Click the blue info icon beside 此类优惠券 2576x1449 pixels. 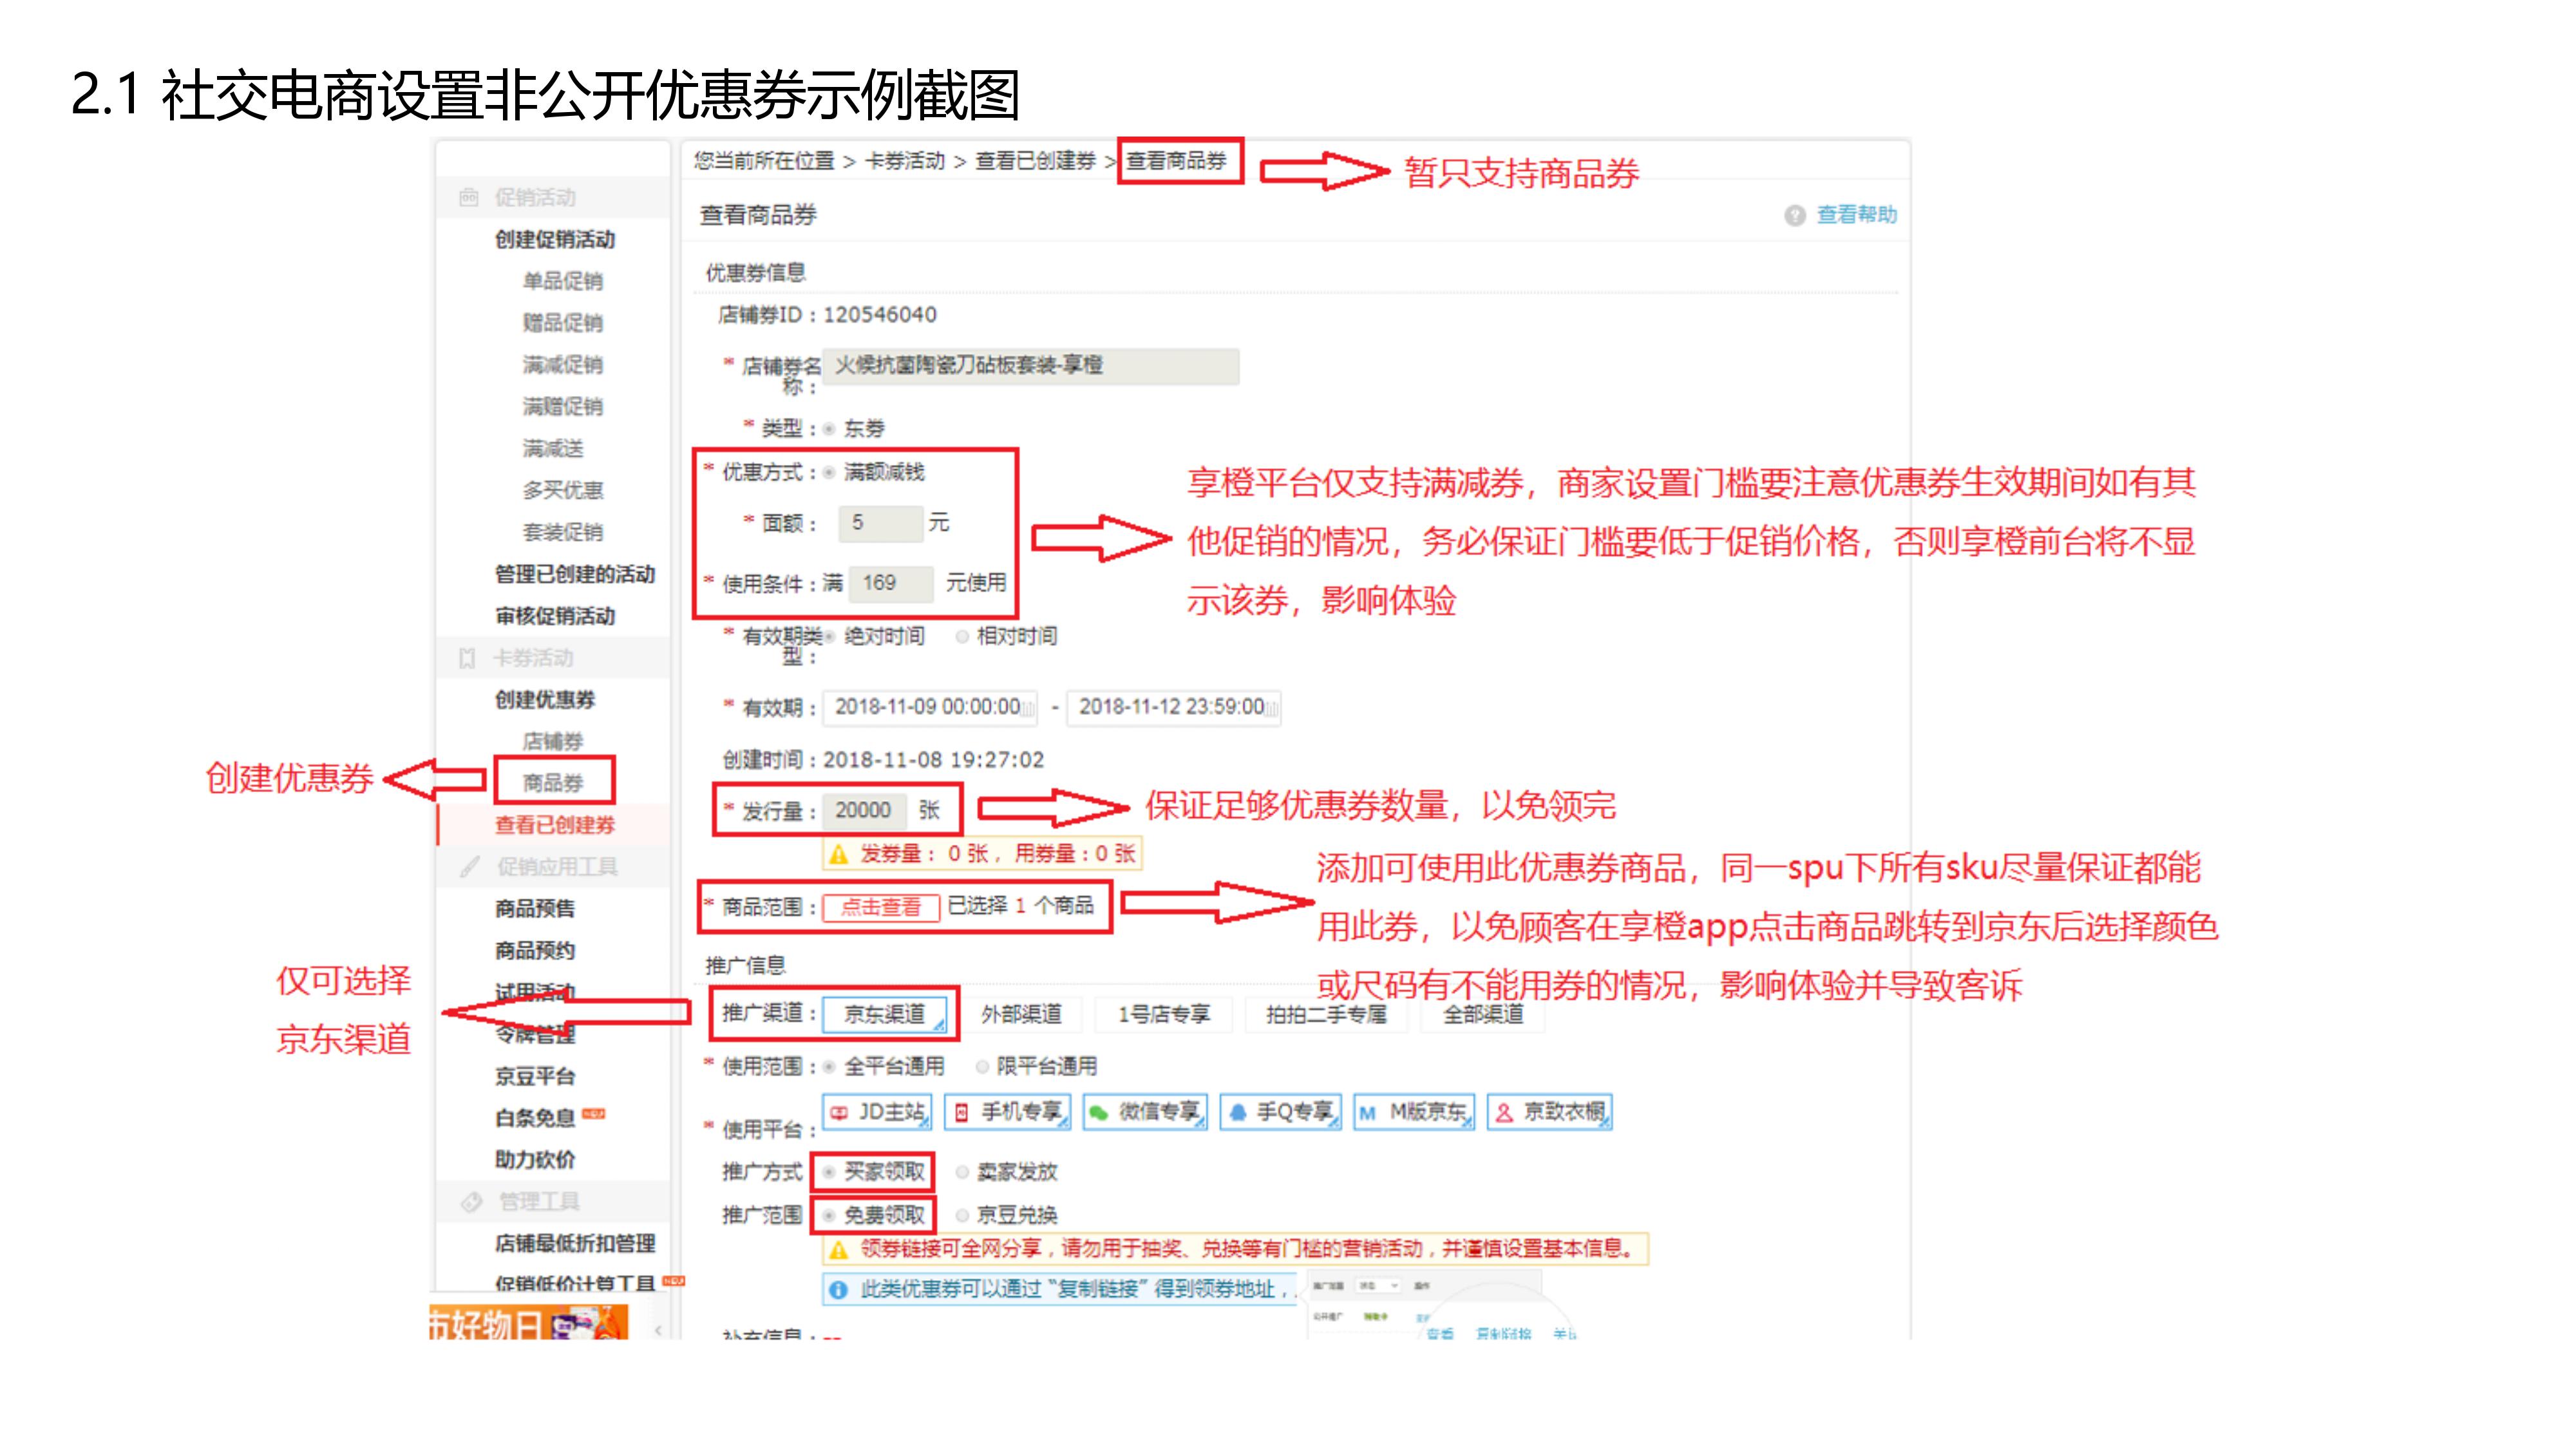pyautogui.click(x=838, y=1291)
